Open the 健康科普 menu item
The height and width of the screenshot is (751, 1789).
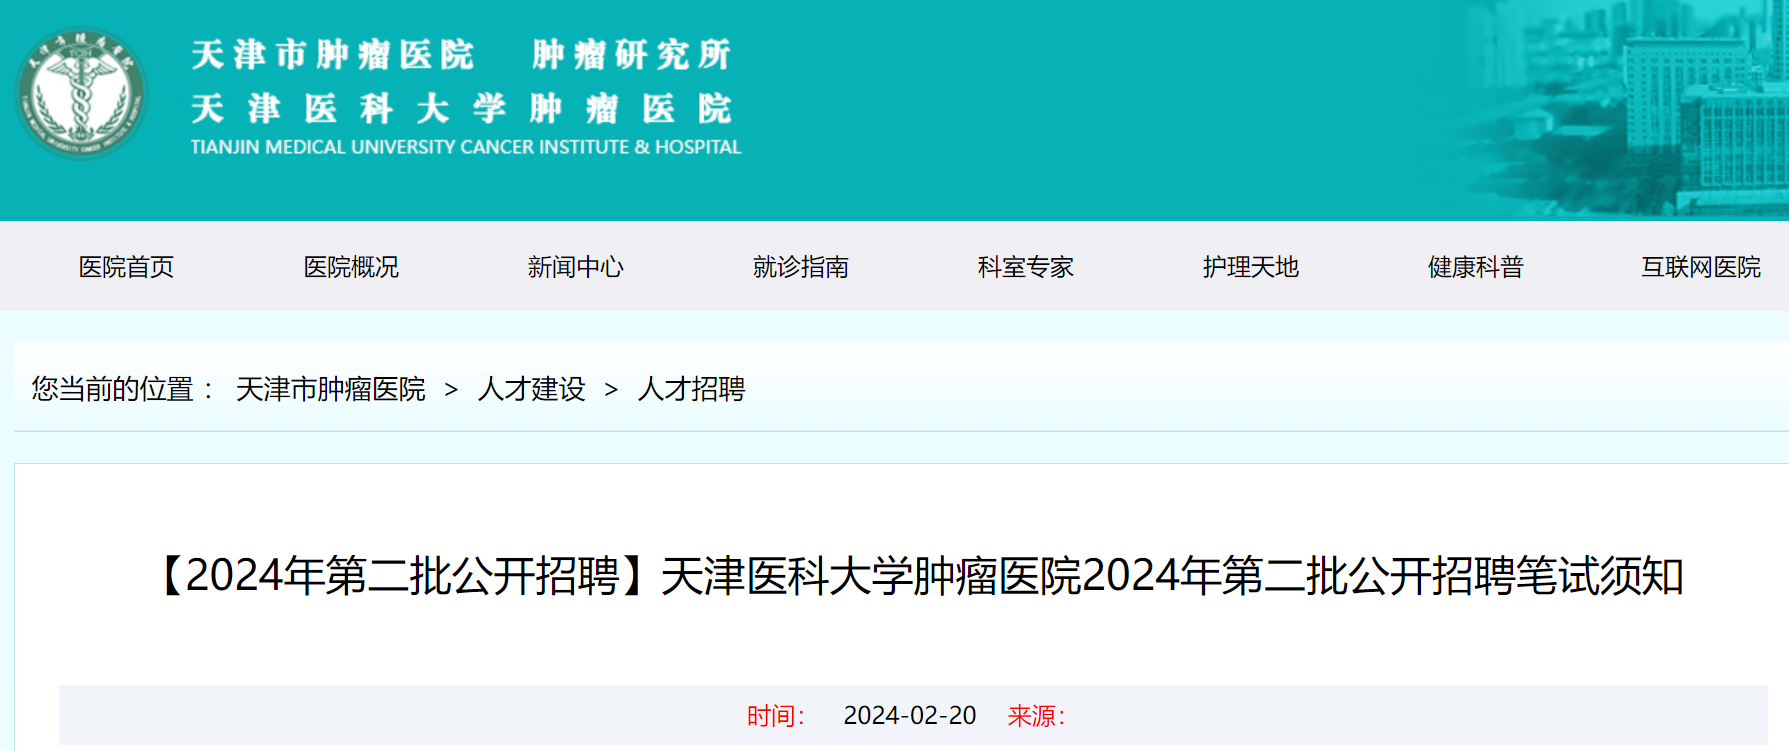pos(1476,267)
